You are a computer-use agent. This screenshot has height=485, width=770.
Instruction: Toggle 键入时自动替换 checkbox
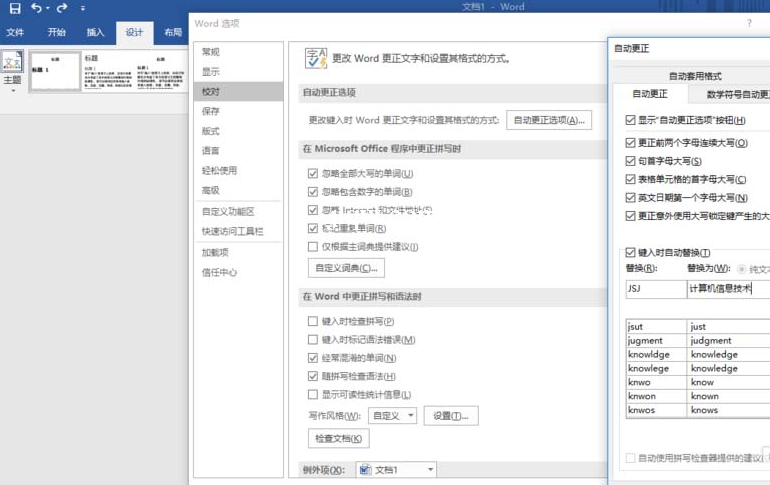click(631, 252)
